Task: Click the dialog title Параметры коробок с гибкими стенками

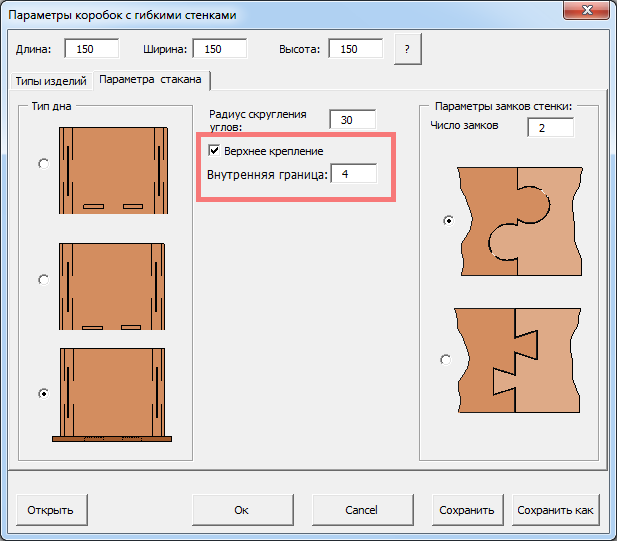Action: (122, 15)
